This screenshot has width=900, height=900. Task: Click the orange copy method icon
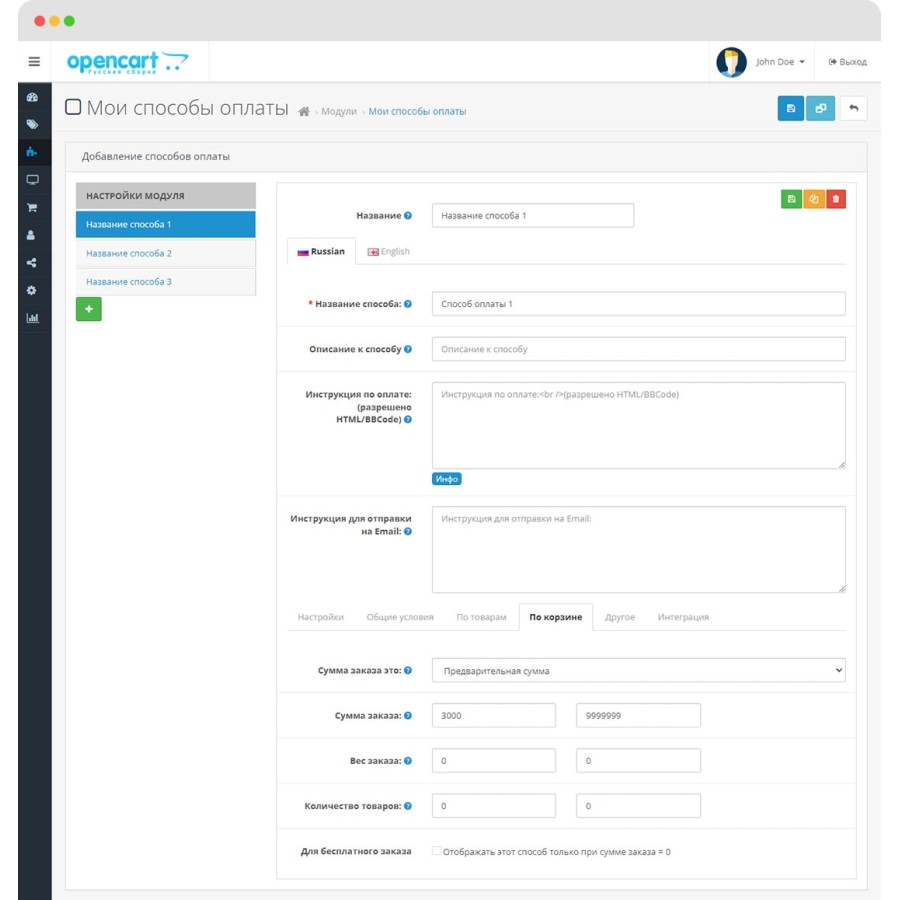click(x=814, y=199)
